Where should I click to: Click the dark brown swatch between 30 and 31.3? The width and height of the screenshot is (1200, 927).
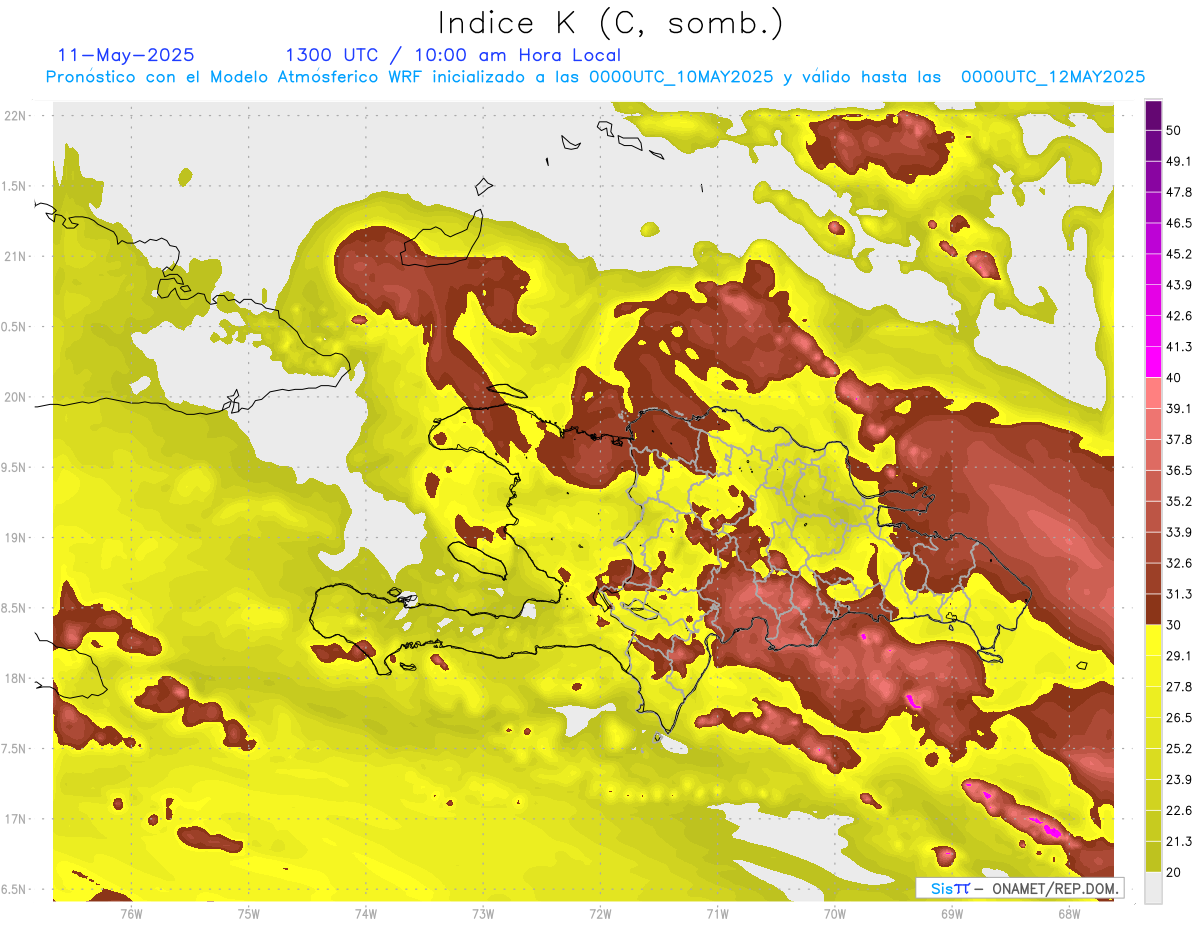tap(1153, 609)
